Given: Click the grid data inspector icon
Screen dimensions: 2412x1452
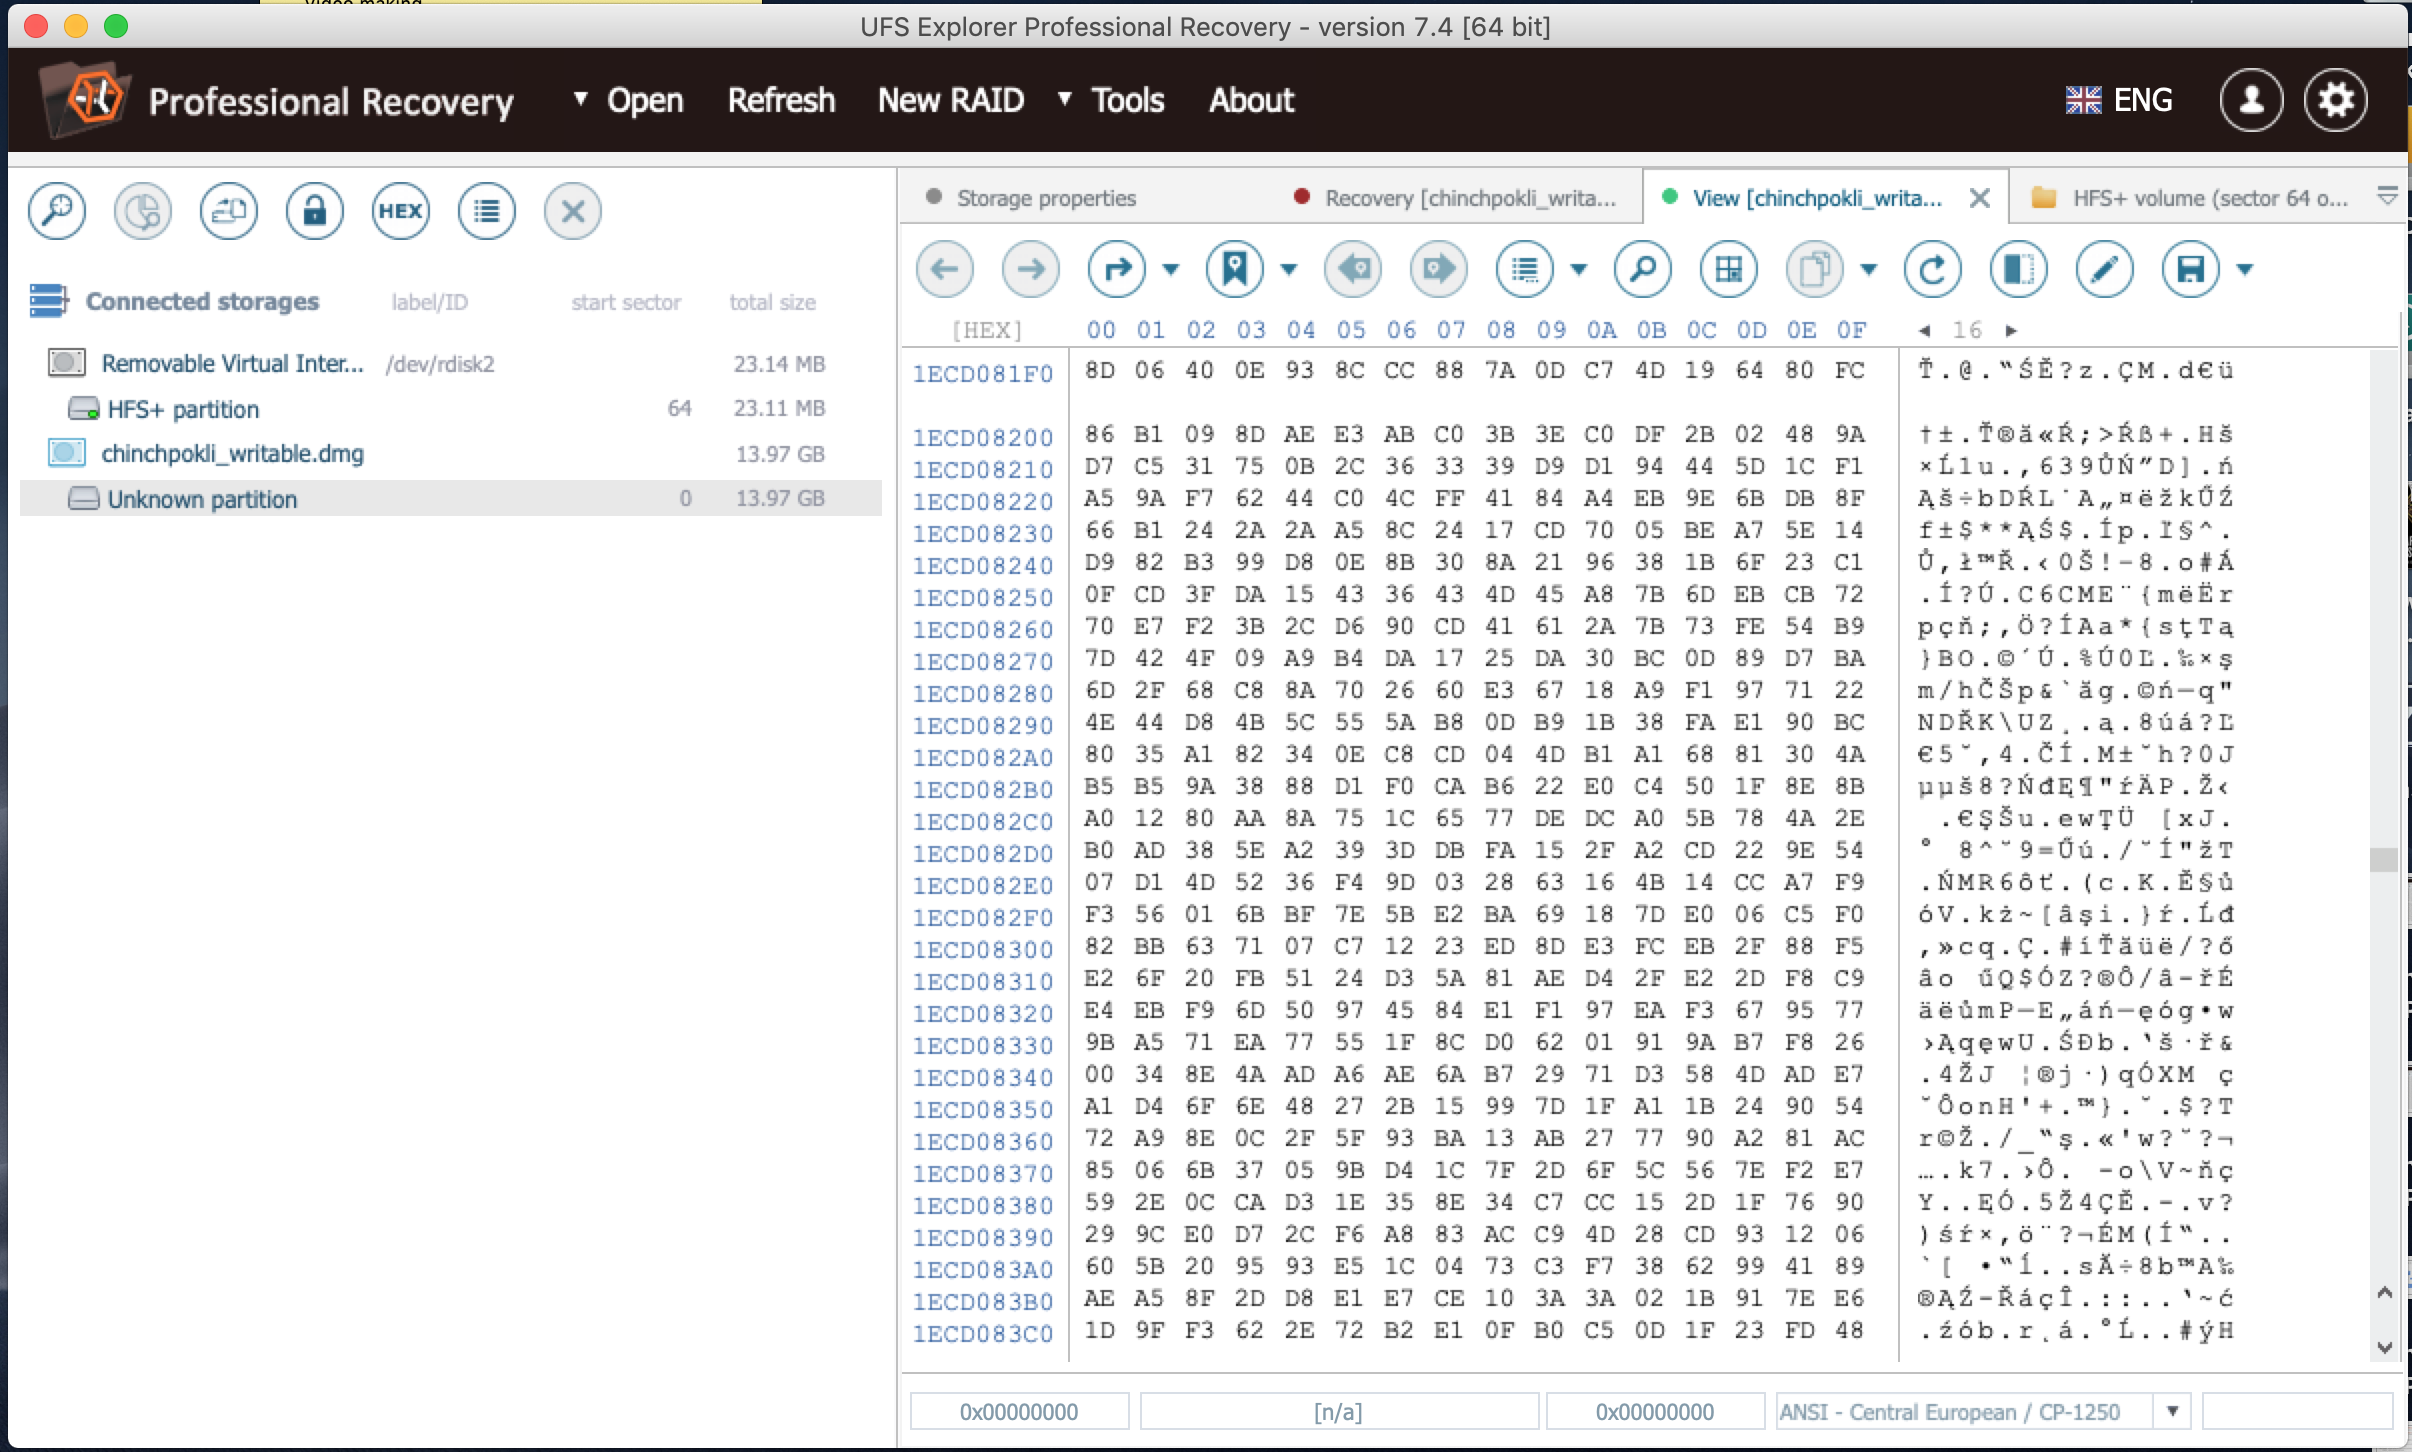Looking at the screenshot, I should (x=1729, y=269).
